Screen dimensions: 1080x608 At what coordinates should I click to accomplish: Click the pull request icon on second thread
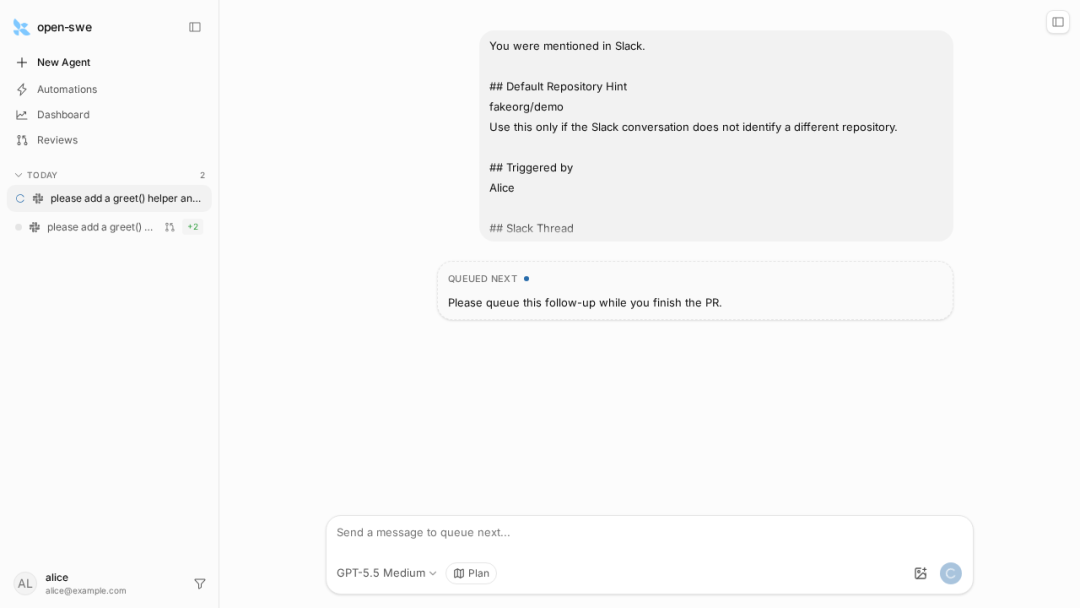click(x=169, y=227)
